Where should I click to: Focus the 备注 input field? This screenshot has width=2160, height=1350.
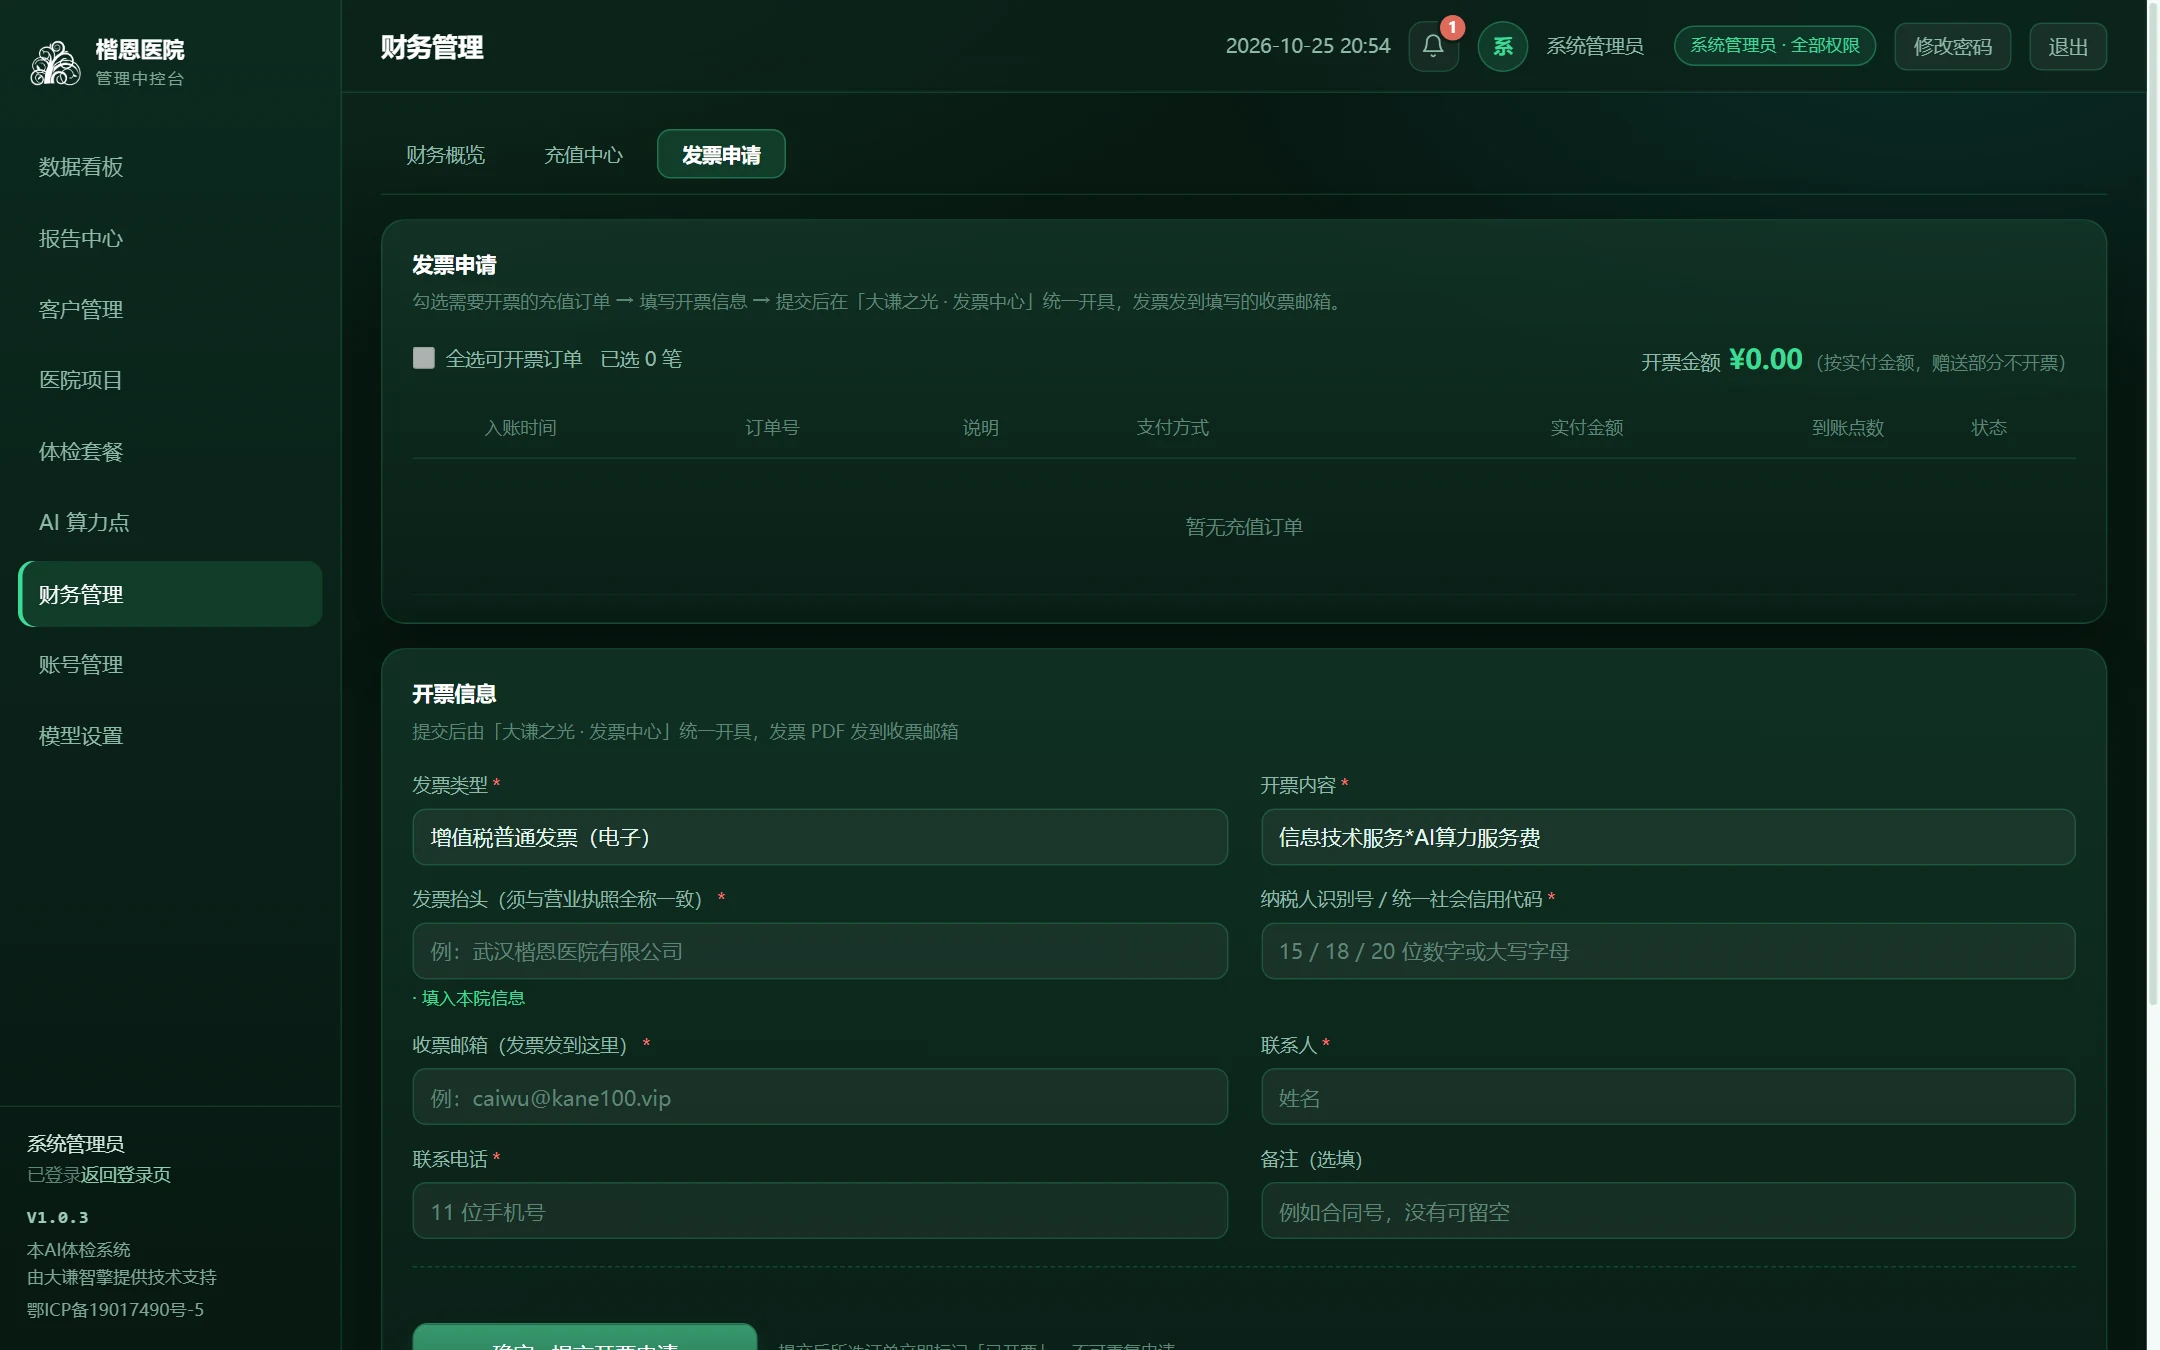point(1668,1211)
